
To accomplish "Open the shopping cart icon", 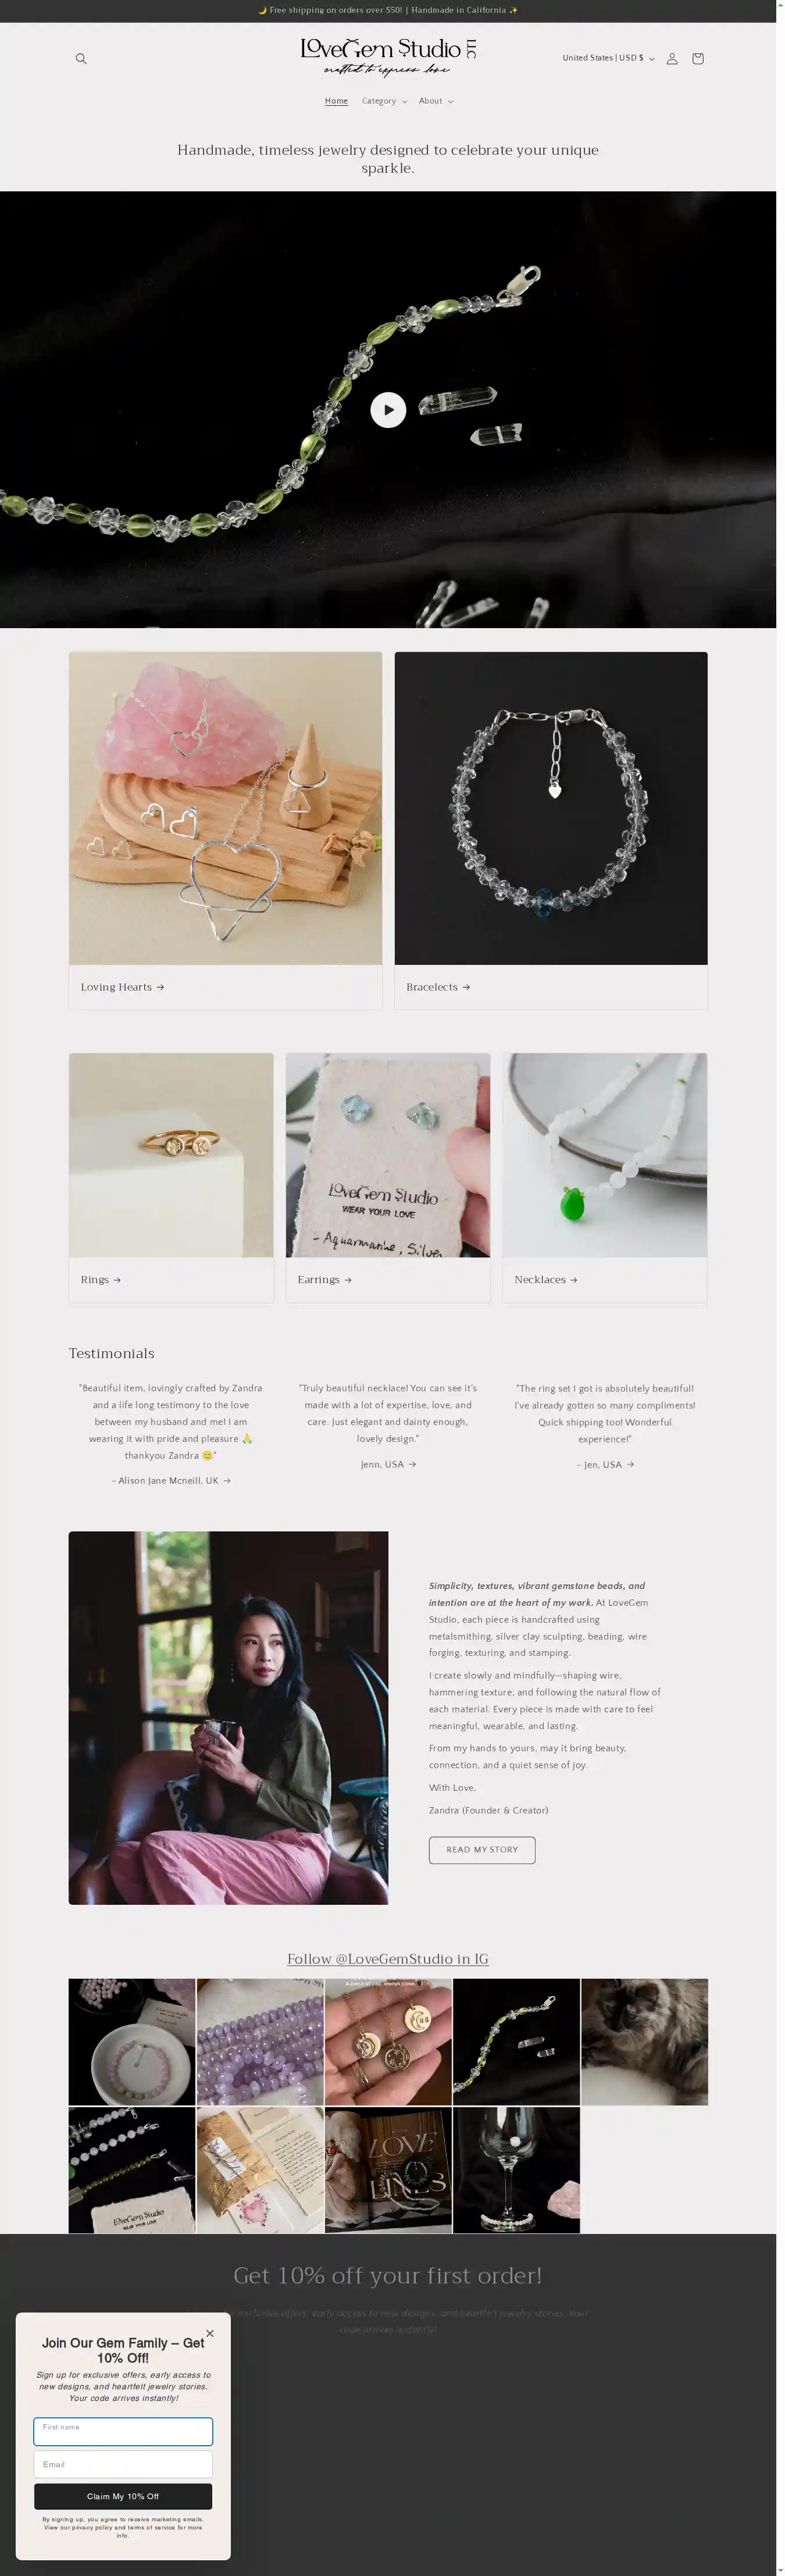I will click(x=698, y=59).
